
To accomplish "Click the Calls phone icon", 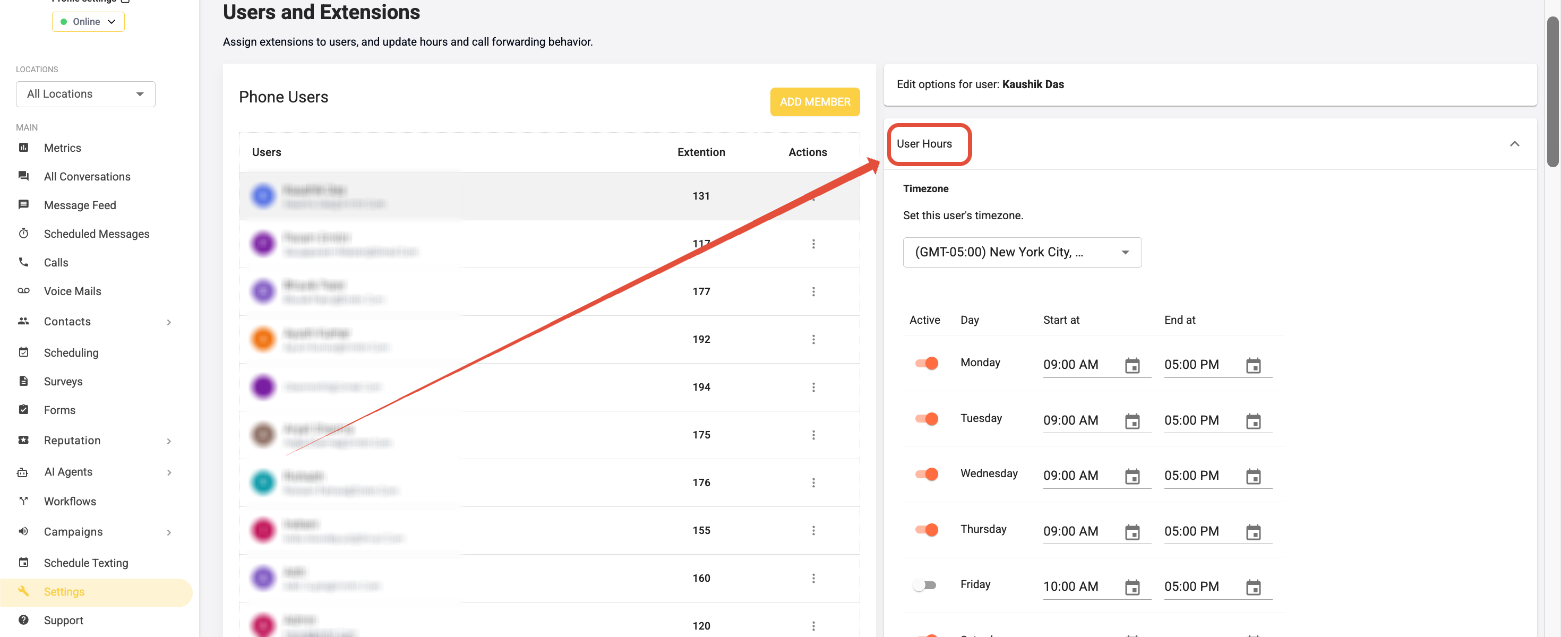I will (24, 263).
